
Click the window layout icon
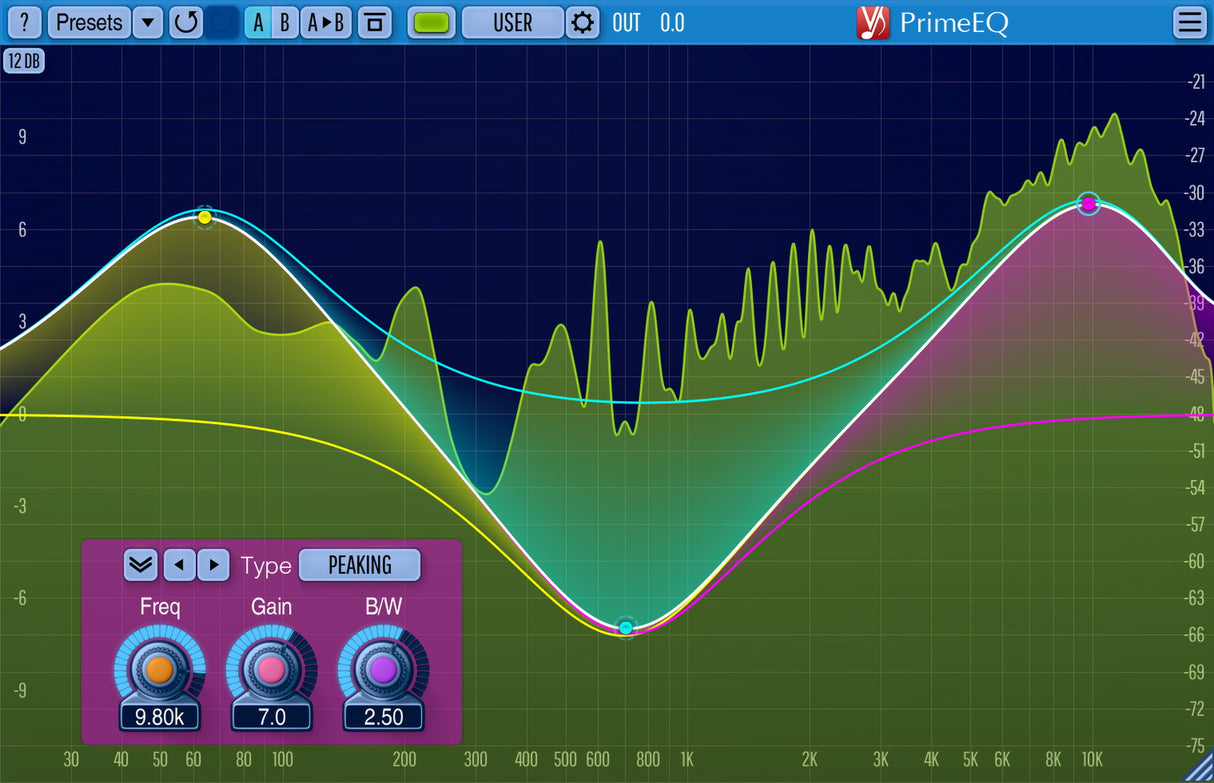pyautogui.click(x=375, y=22)
